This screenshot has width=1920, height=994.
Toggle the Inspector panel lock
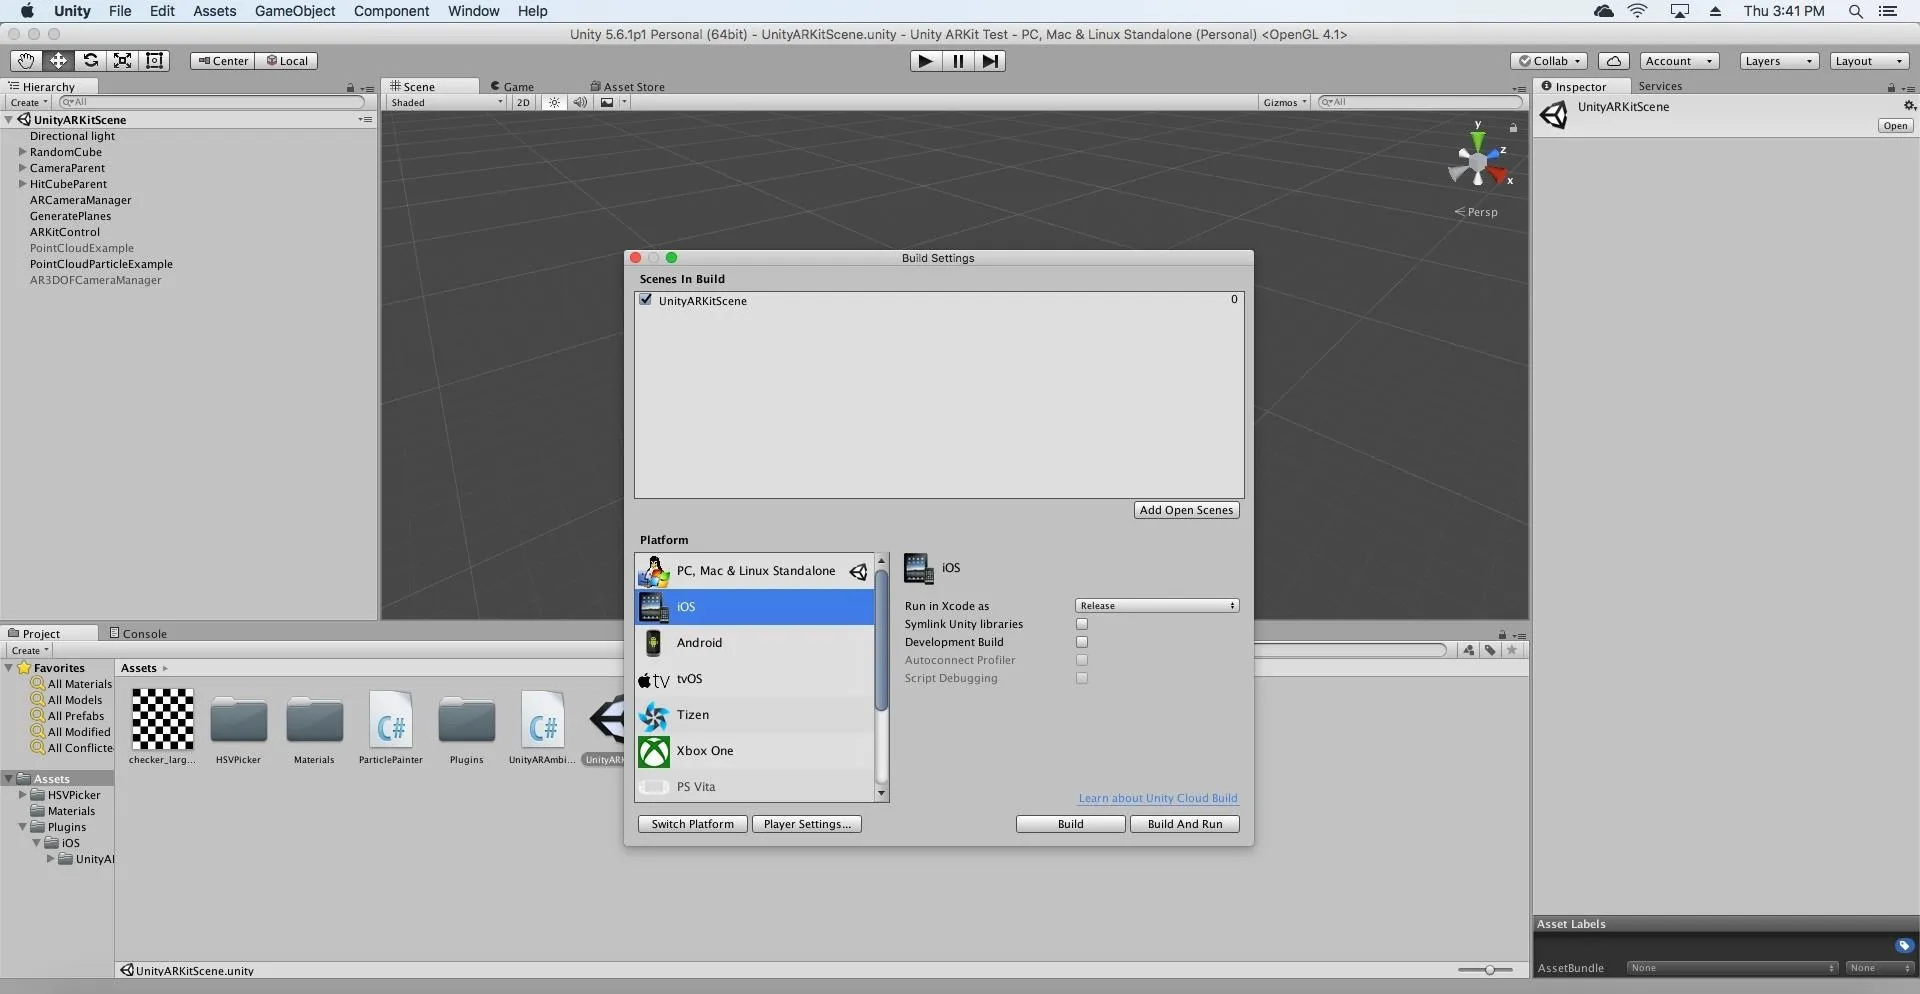1891,88
